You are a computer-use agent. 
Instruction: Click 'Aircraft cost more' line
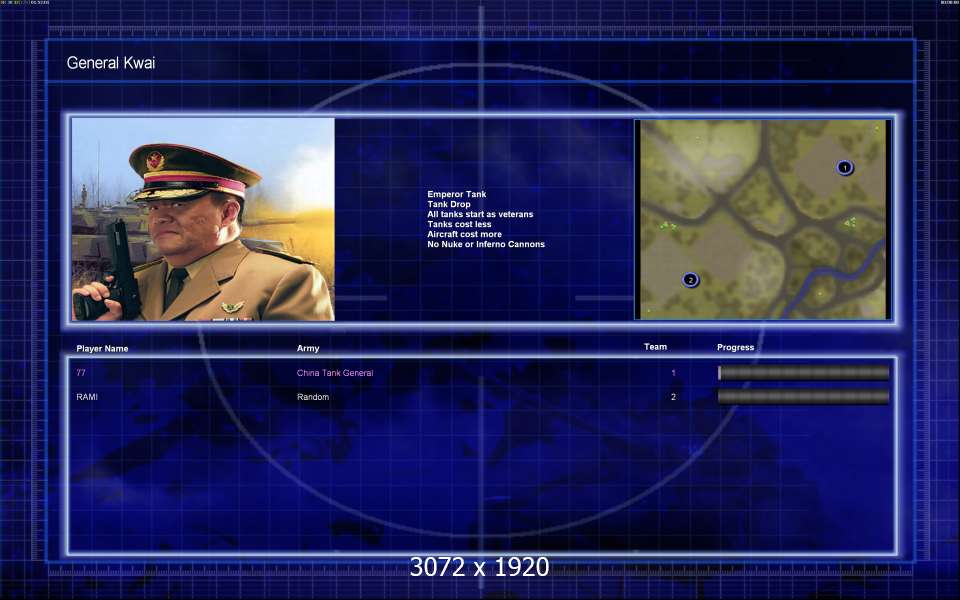pyautogui.click(x=465, y=234)
